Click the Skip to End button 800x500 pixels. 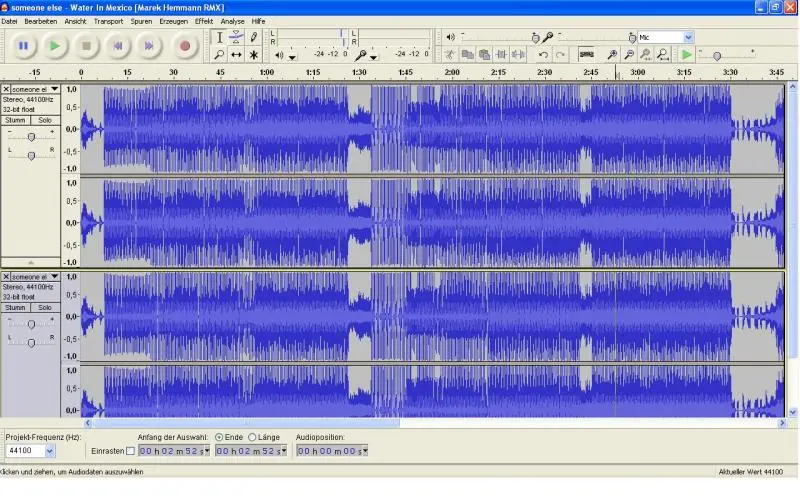click(x=150, y=45)
